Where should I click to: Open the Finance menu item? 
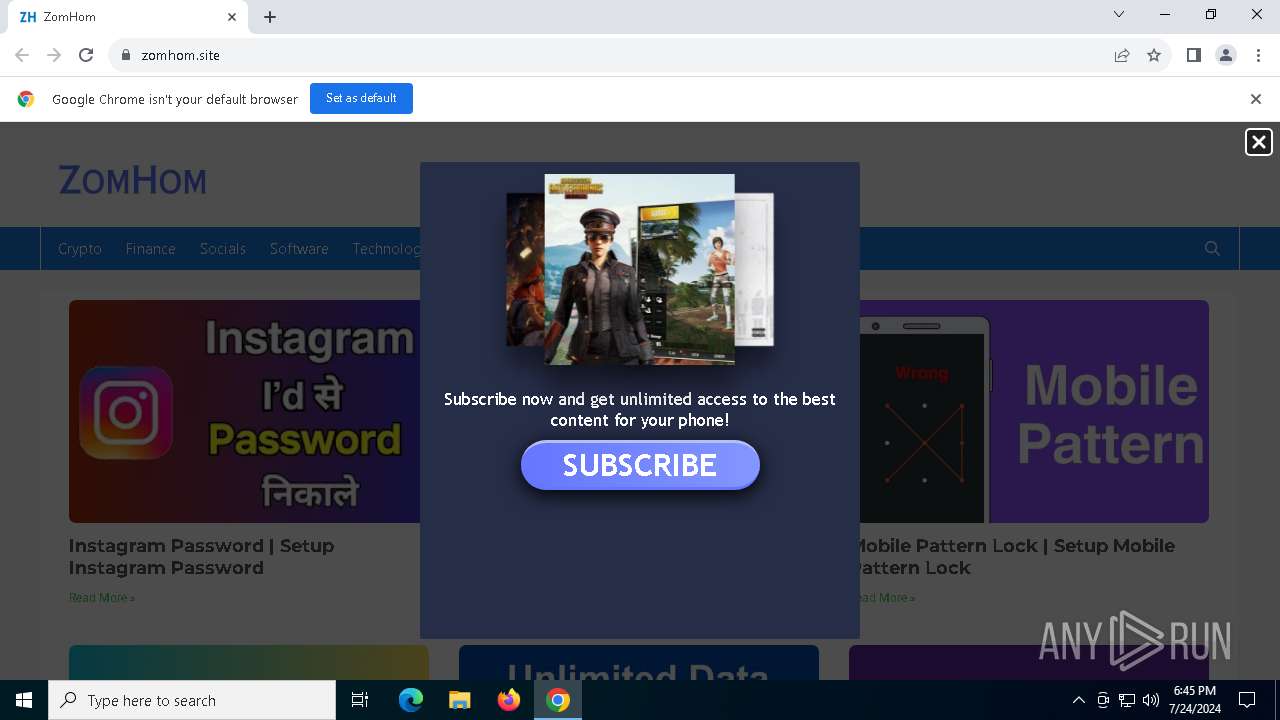[151, 248]
